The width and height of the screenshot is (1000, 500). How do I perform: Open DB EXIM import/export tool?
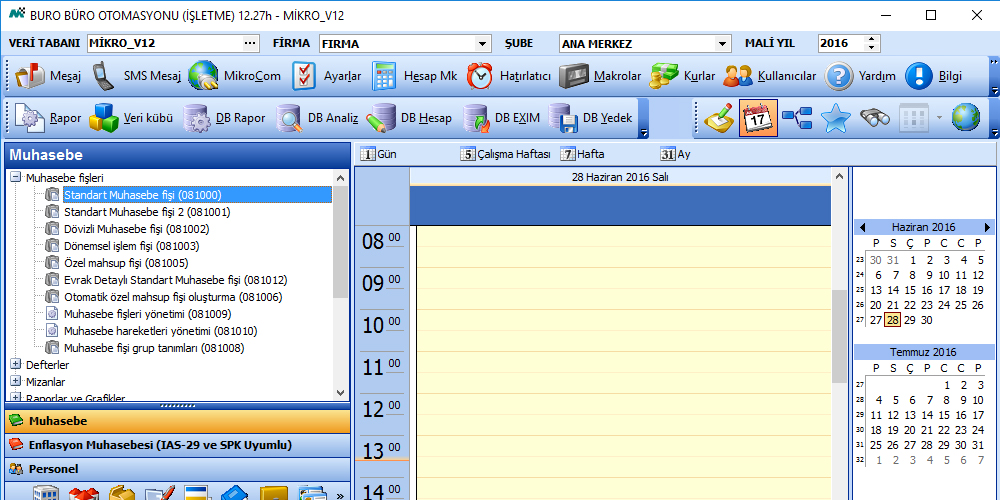501,118
